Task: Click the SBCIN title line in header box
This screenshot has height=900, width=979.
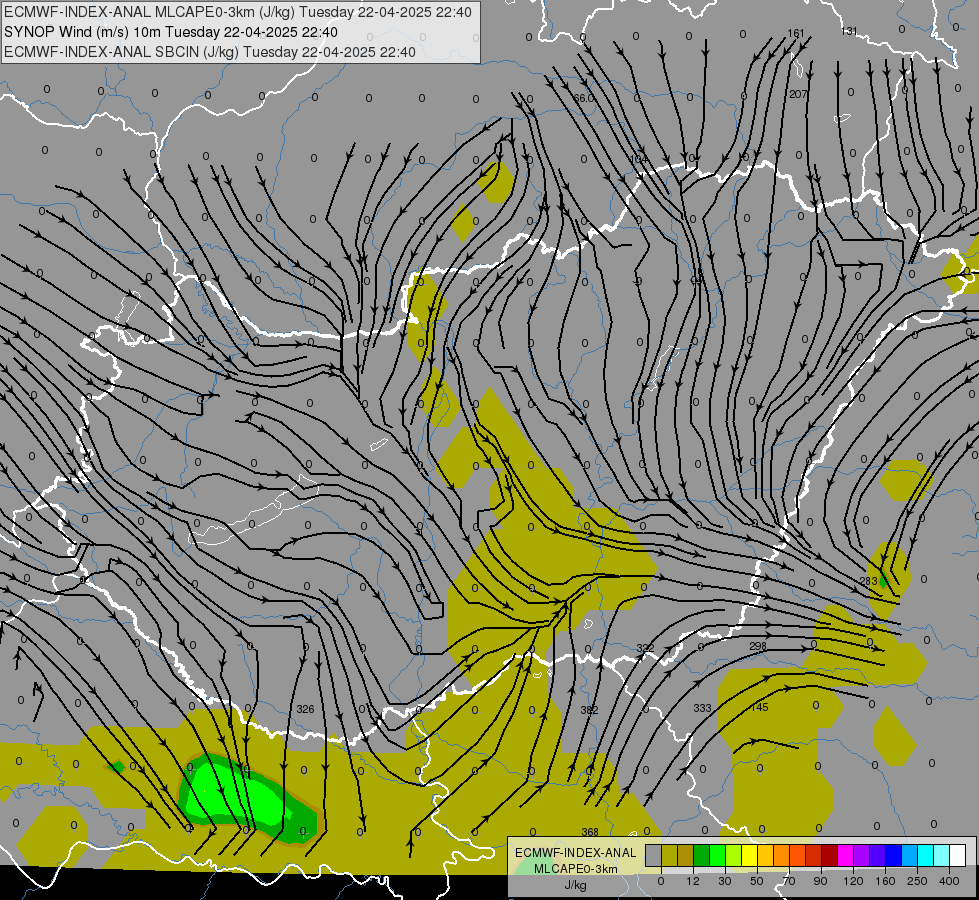Action: tap(210, 52)
